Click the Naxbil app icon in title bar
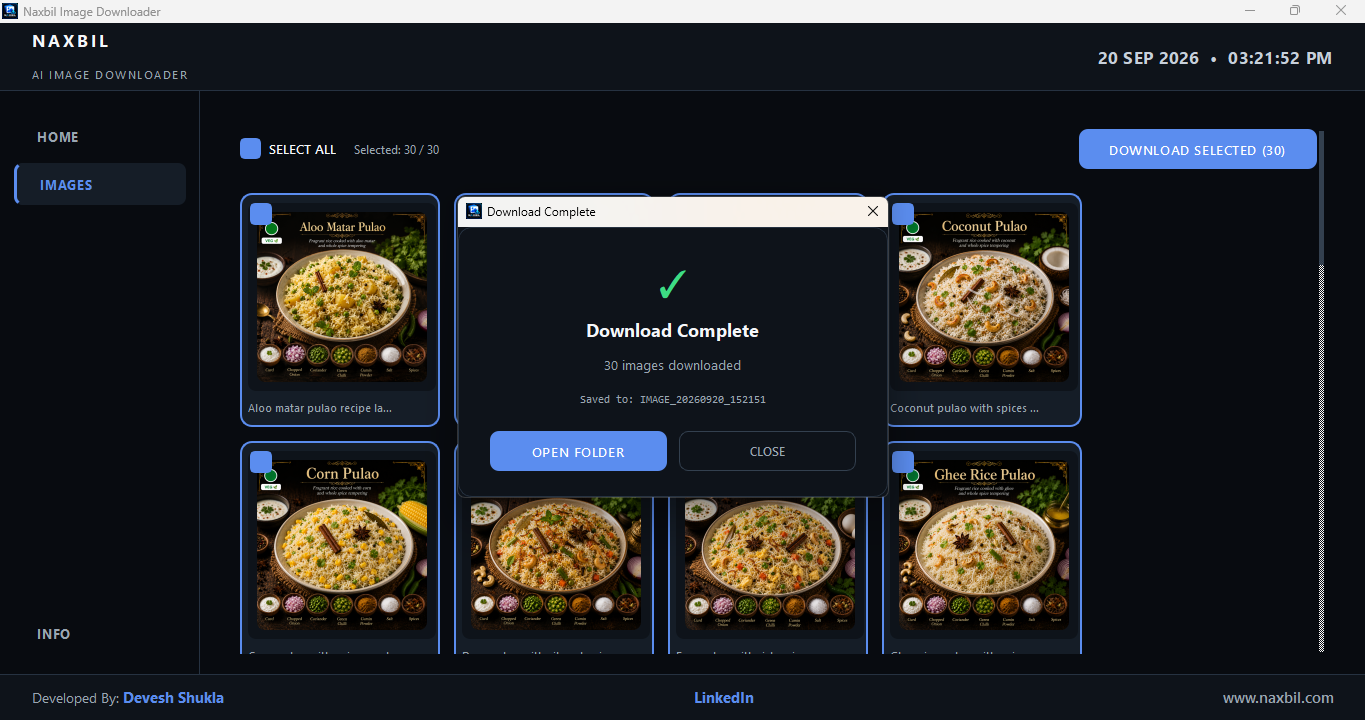 (x=11, y=11)
